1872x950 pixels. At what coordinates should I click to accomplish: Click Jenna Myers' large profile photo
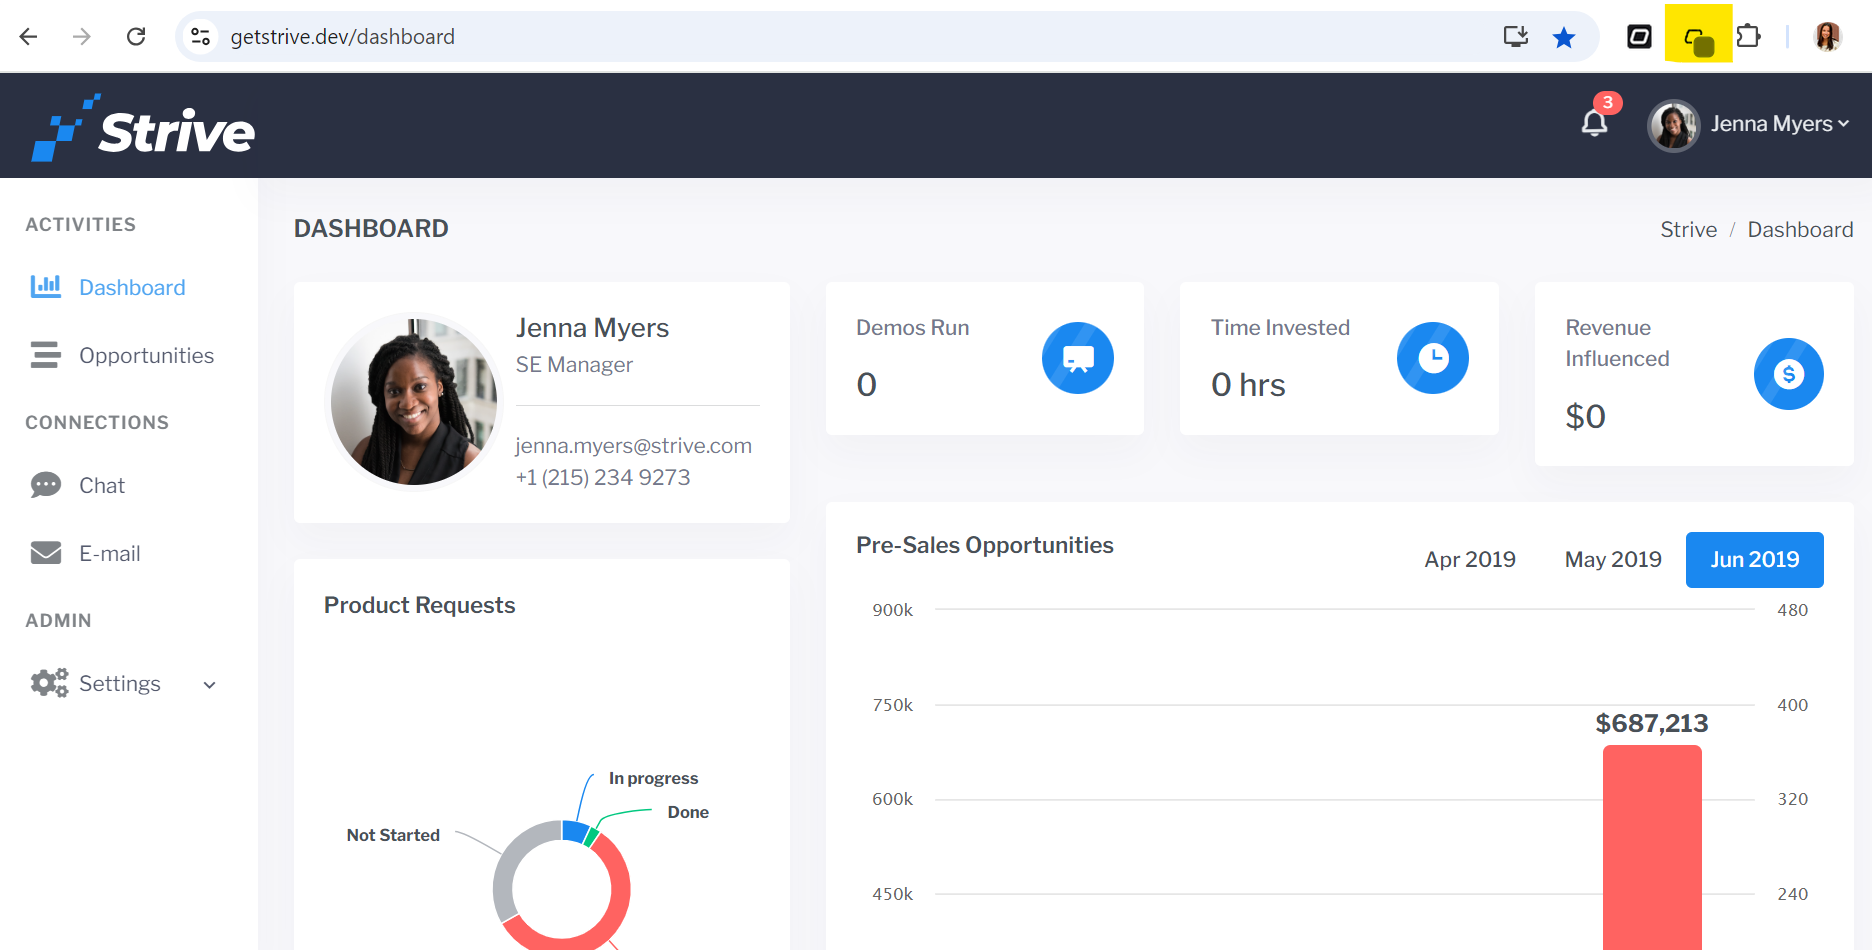[414, 401]
